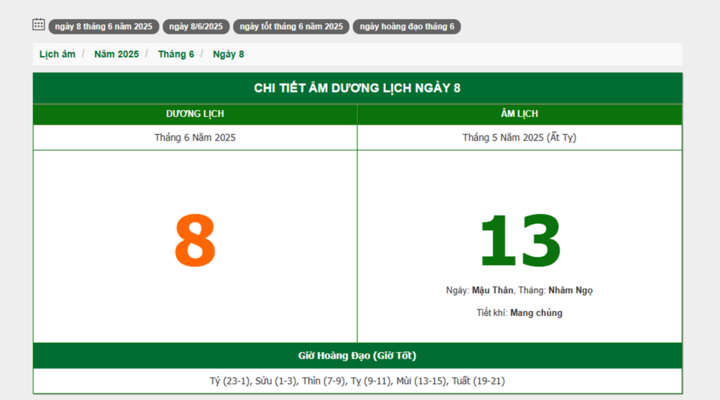Click the "Giờ Hoàng Đạo (Giờ Tốt)" header bar
The image size is (720, 400).
point(357,356)
